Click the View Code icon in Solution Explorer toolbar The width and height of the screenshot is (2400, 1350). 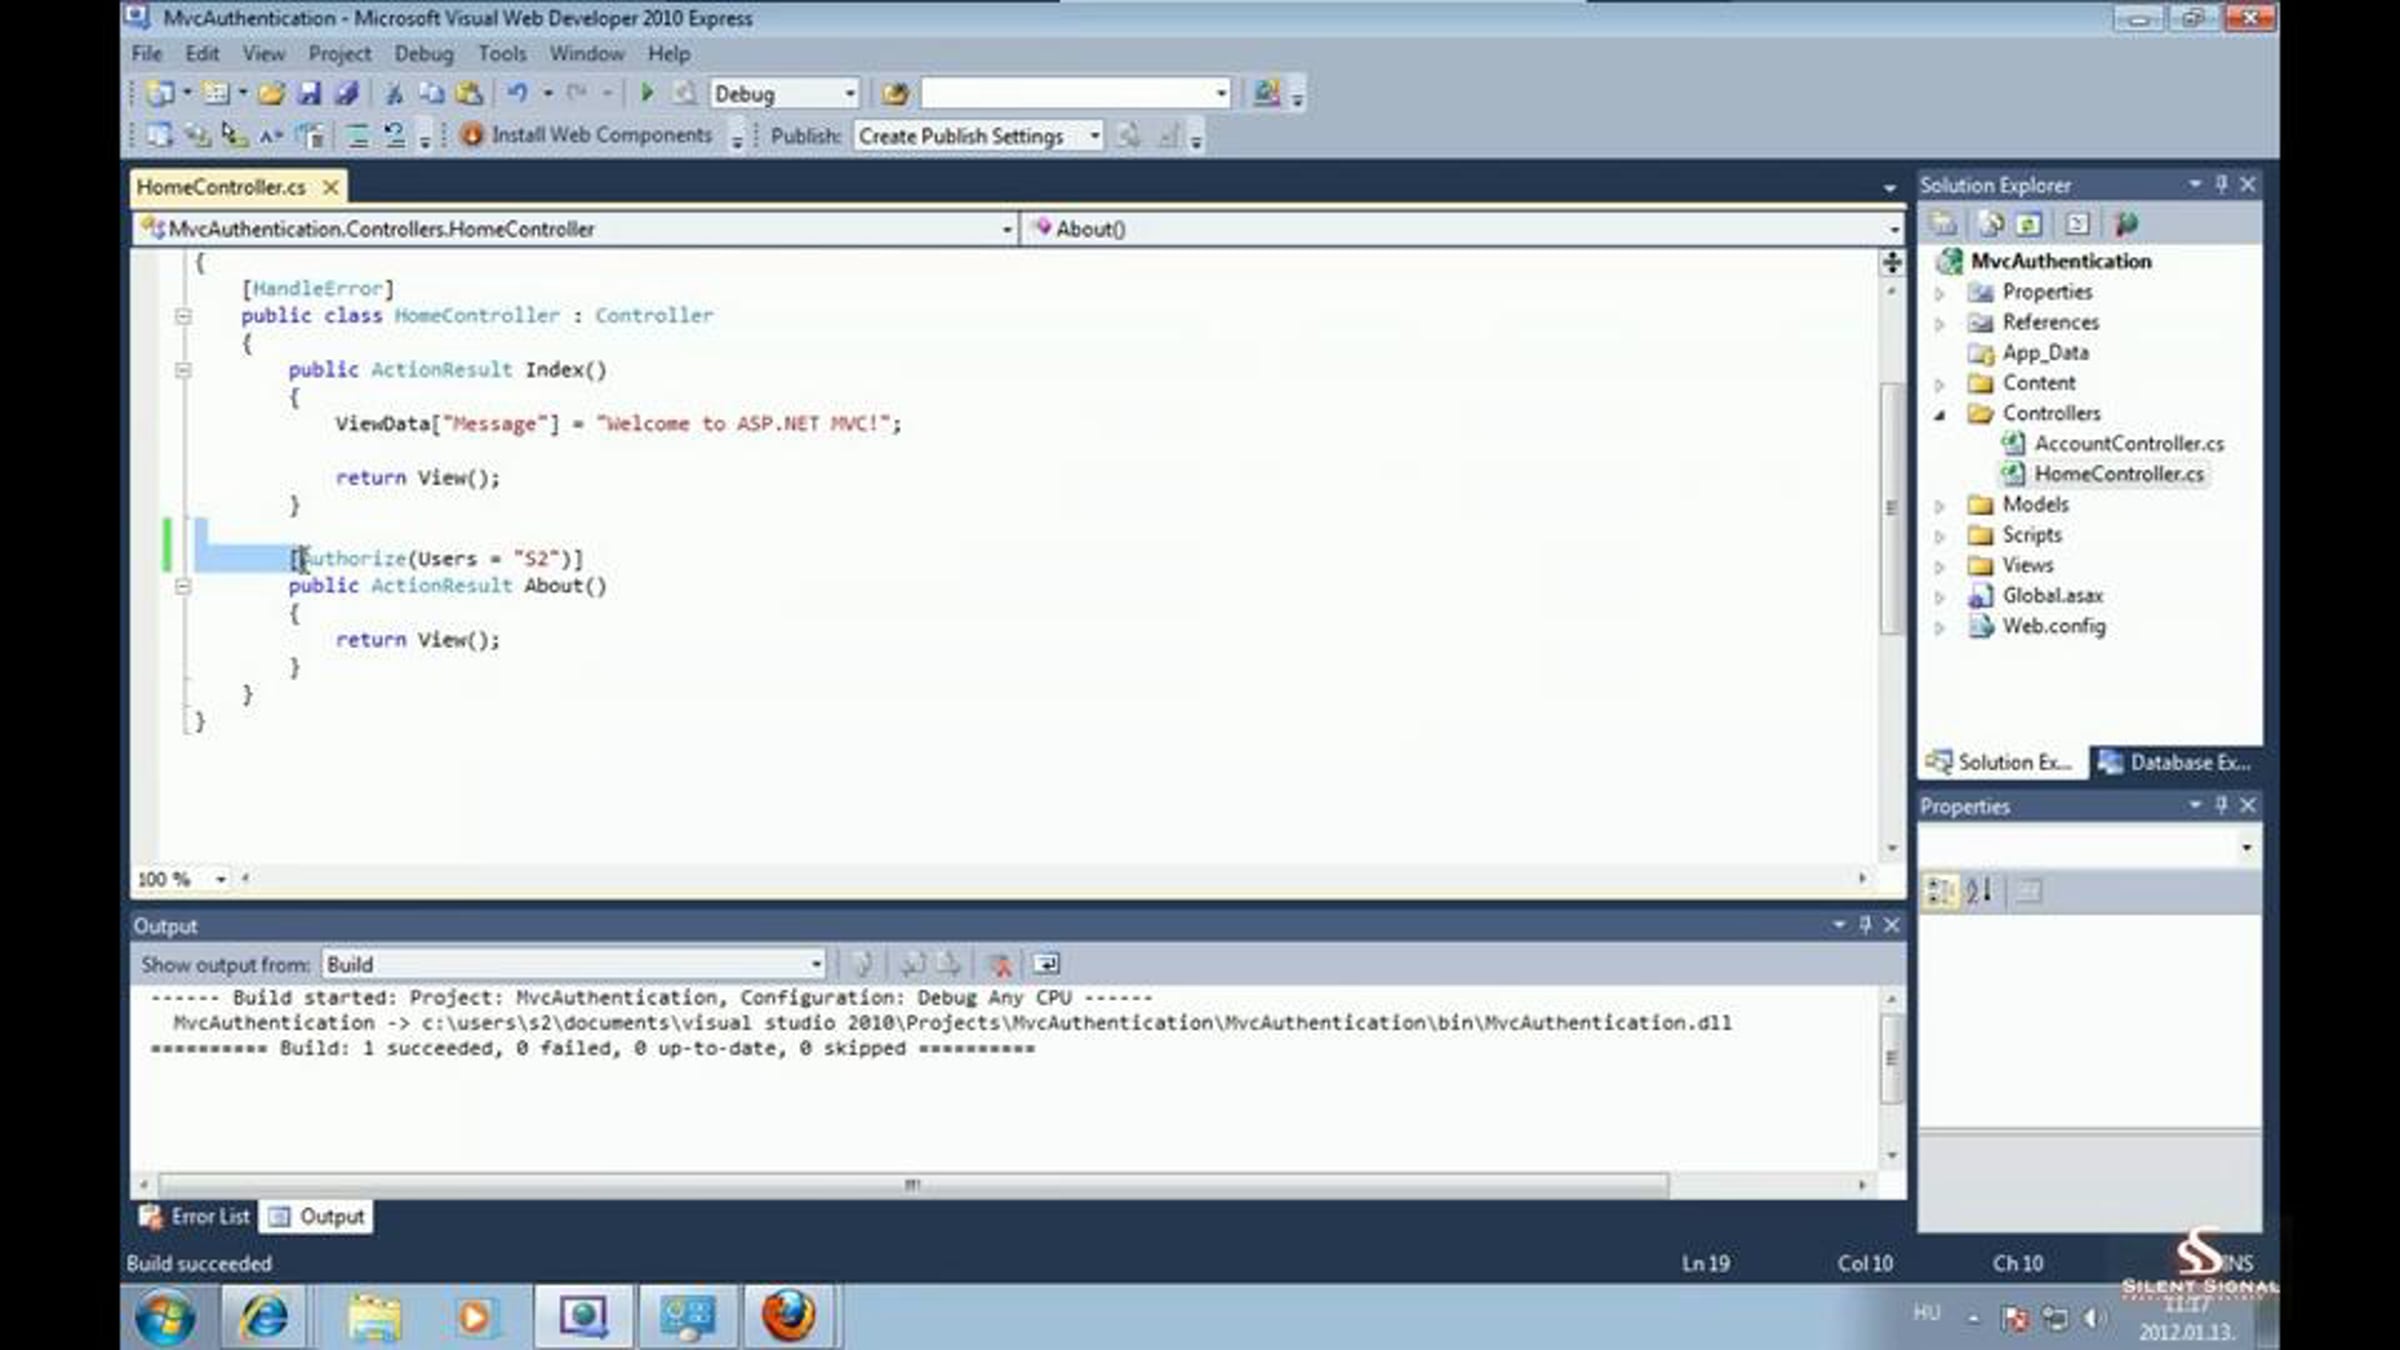[x=2077, y=224]
